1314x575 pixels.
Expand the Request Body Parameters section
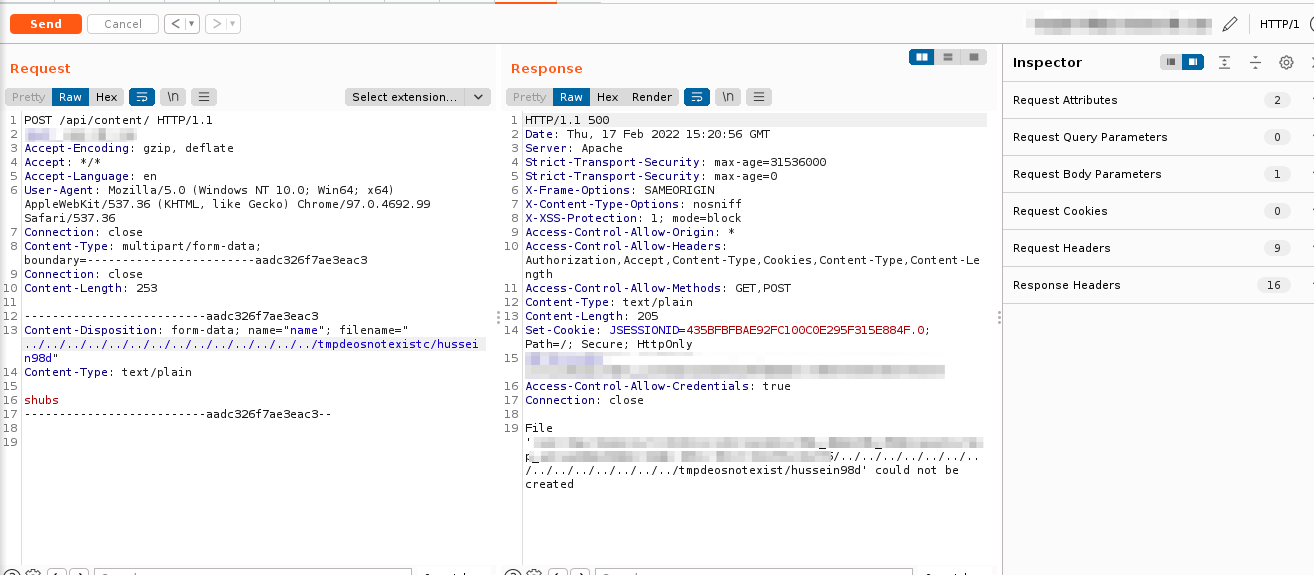[1158, 174]
